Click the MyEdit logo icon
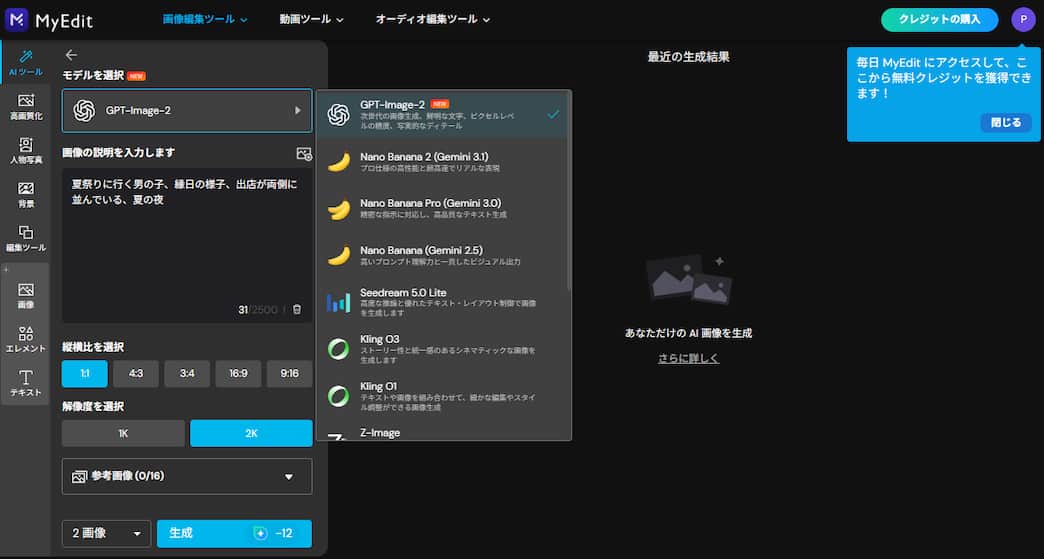 pos(16,20)
